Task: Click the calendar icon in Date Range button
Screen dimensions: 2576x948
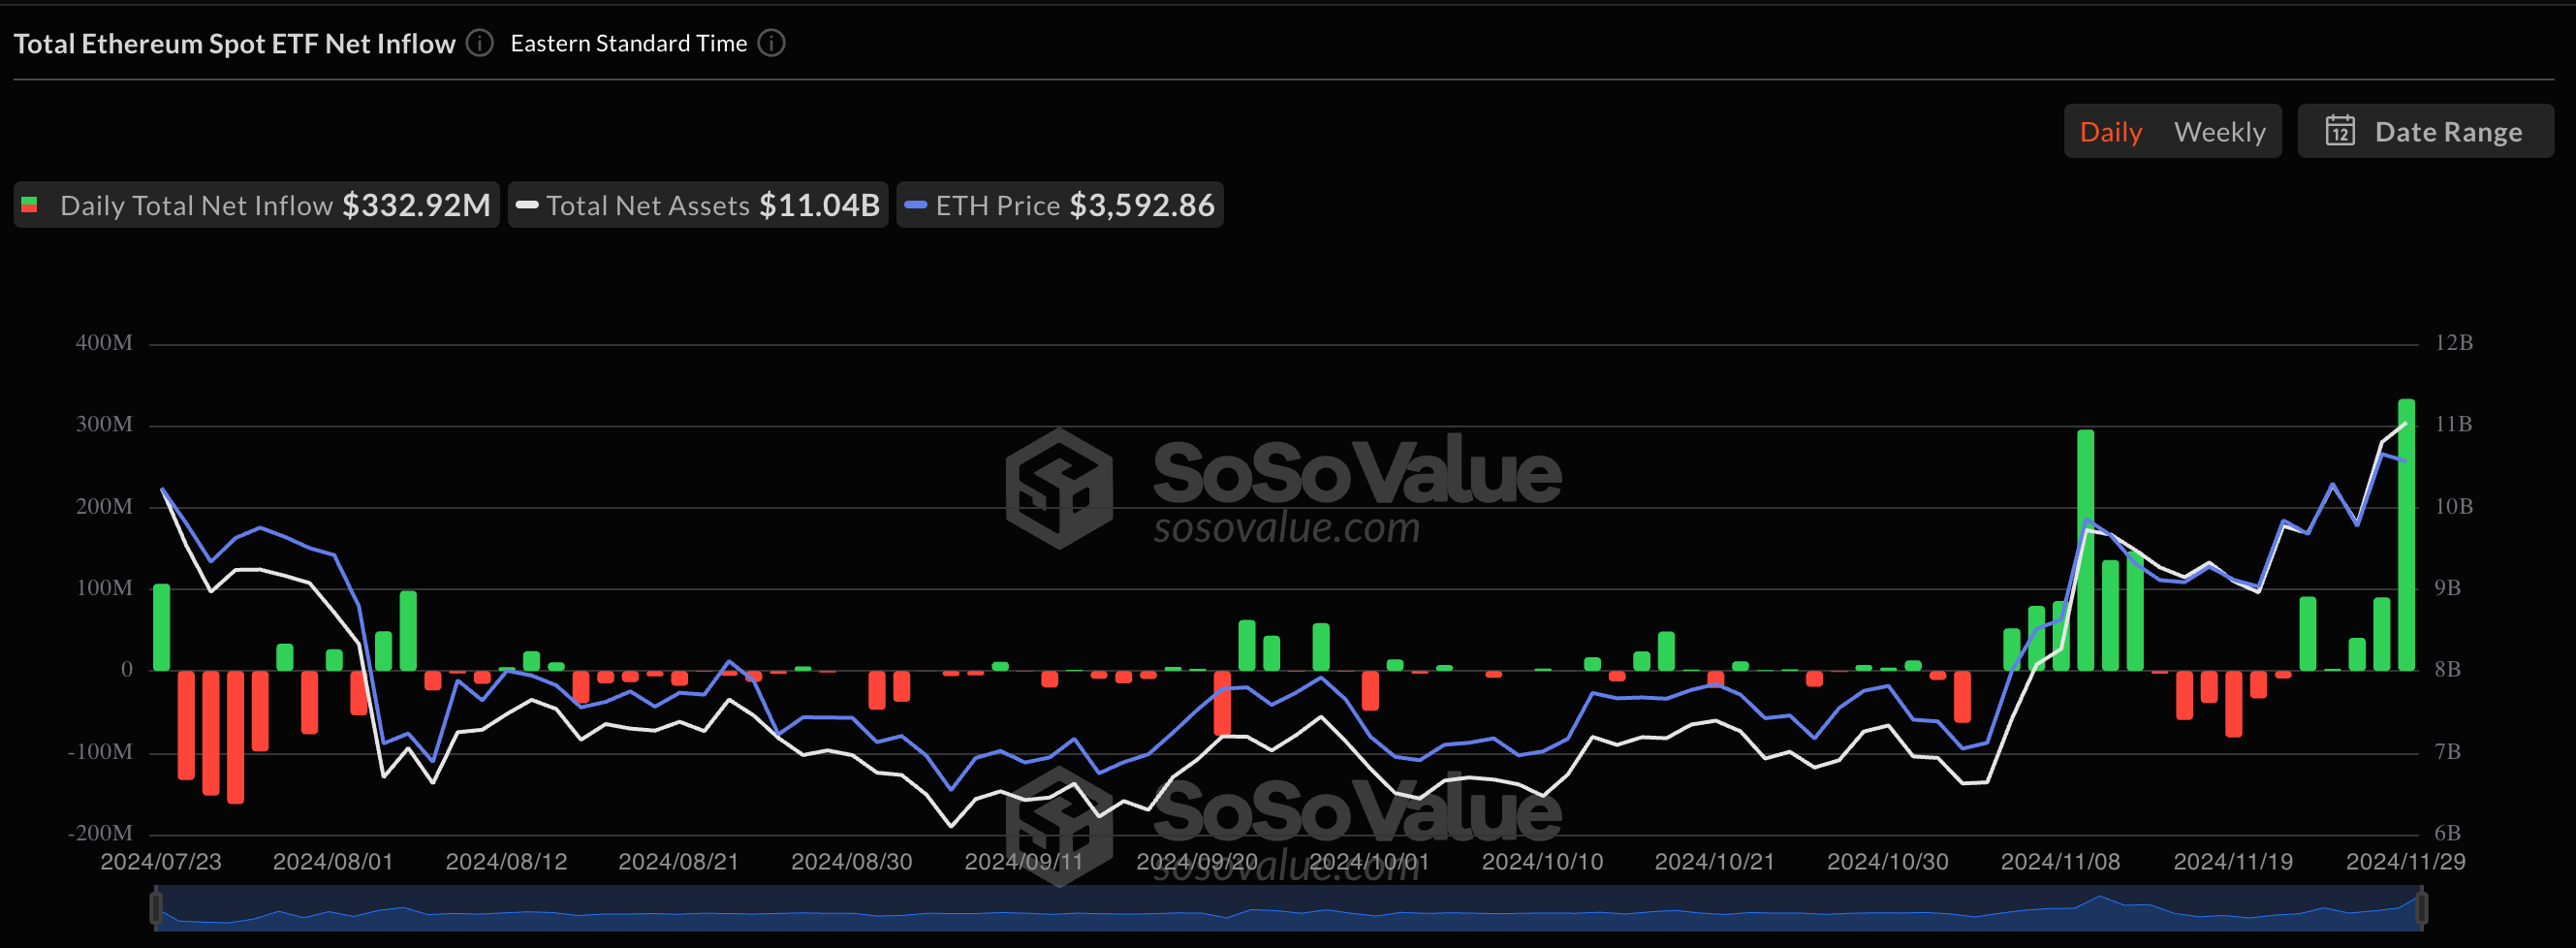Action: tap(2340, 131)
